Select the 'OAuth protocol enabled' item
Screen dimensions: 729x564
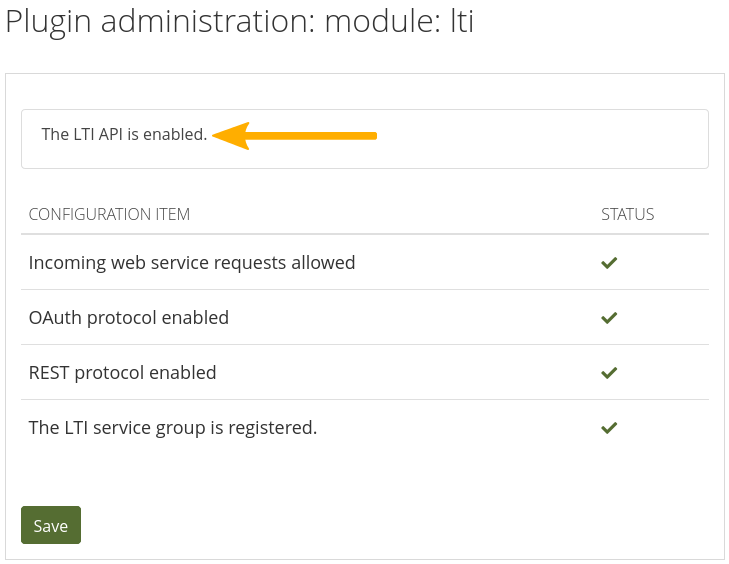(x=129, y=318)
